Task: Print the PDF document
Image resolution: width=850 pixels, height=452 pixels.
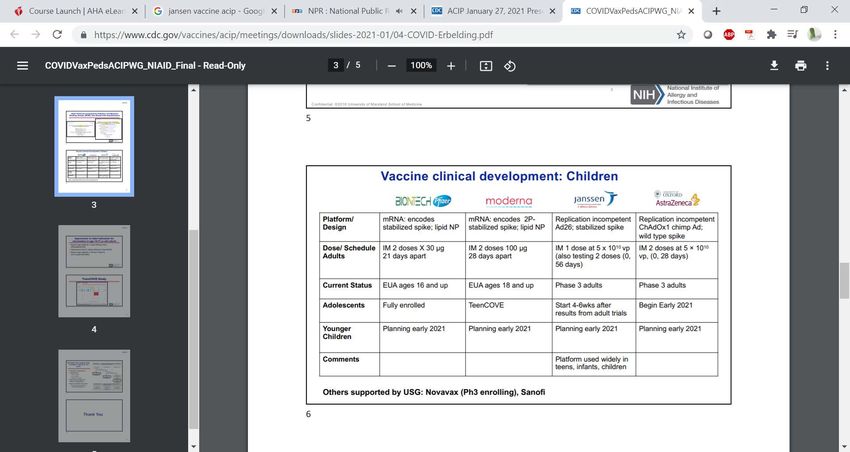Action: (x=801, y=66)
